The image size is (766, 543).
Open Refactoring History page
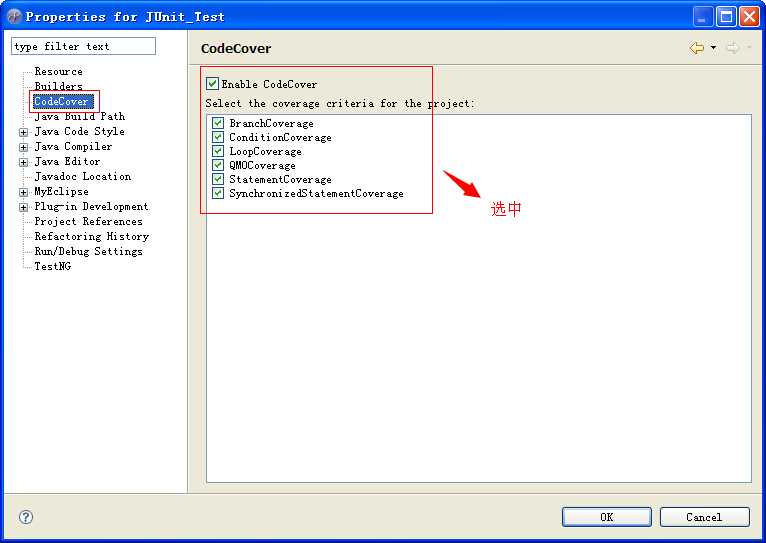(91, 236)
